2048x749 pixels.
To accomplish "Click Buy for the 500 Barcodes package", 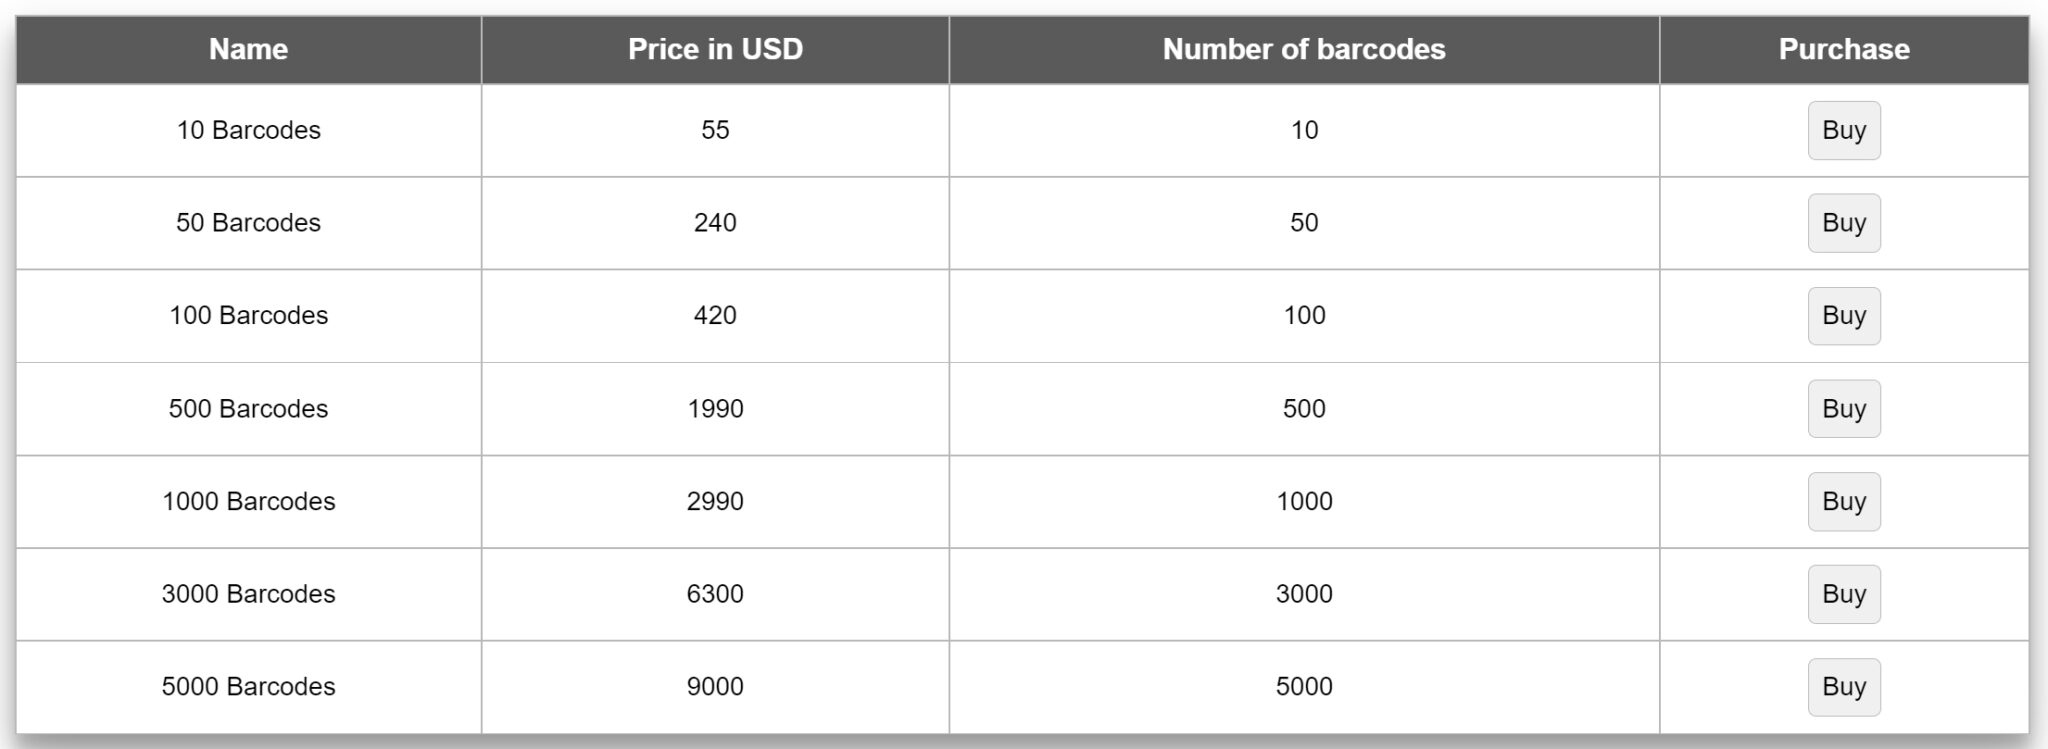I will click(1843, 408).
